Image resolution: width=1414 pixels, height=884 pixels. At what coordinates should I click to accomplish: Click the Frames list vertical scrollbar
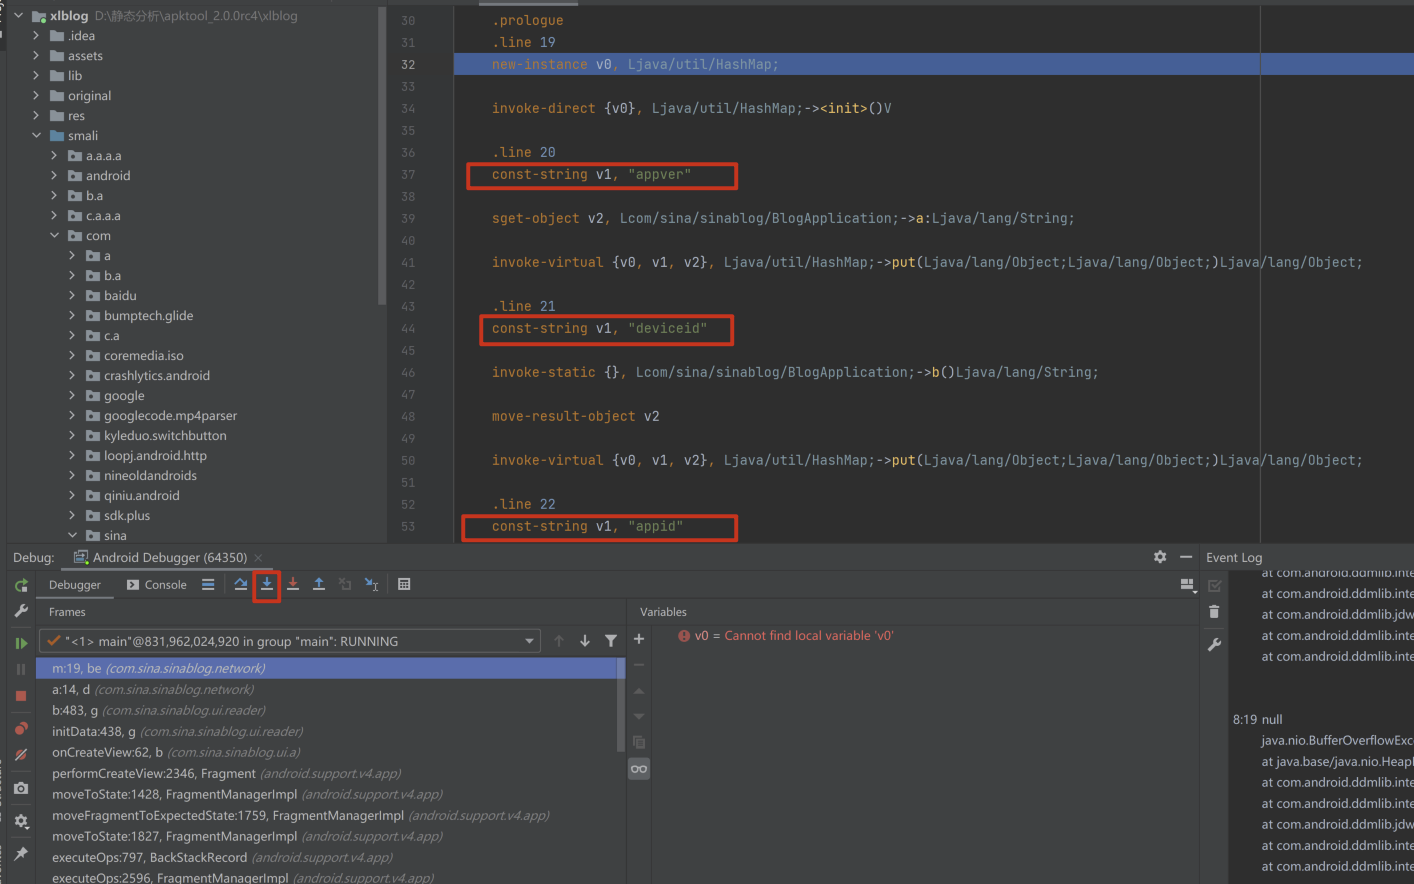[x=621, y=705]
